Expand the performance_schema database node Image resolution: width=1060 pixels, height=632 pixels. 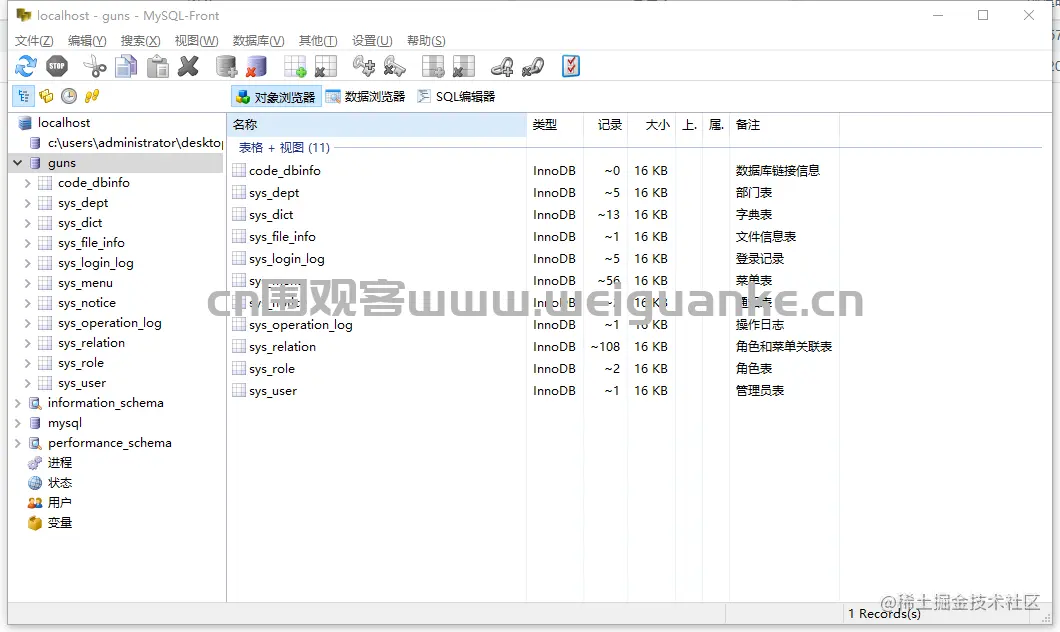[x=18, y=443]
